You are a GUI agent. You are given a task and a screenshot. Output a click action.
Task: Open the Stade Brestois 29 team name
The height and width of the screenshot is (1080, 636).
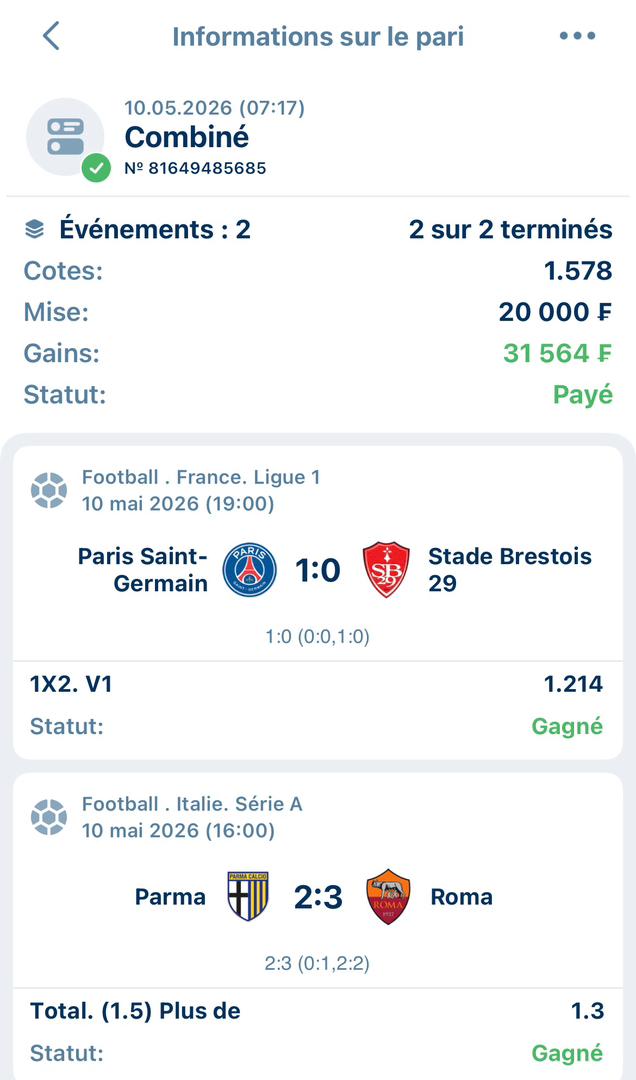click(510, 570)
